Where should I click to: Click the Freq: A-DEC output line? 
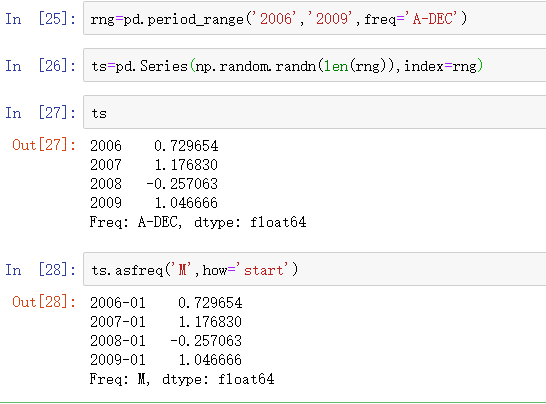tap(198, 222)
